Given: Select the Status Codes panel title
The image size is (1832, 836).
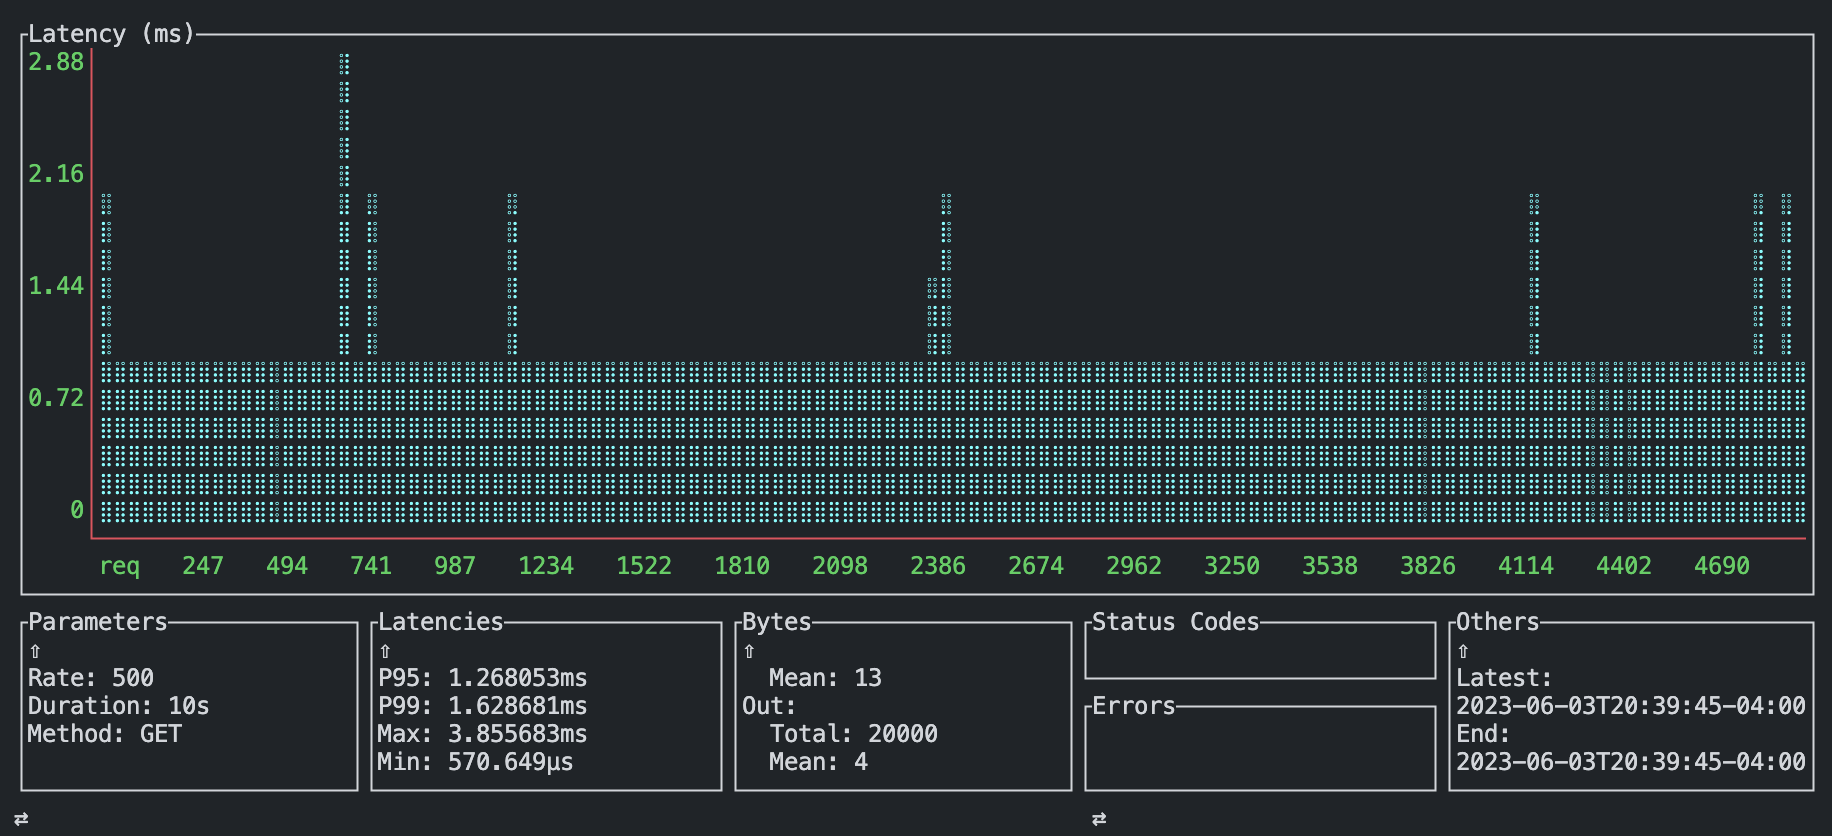Looking at the screenshot, I should (x=1176, y=622).
